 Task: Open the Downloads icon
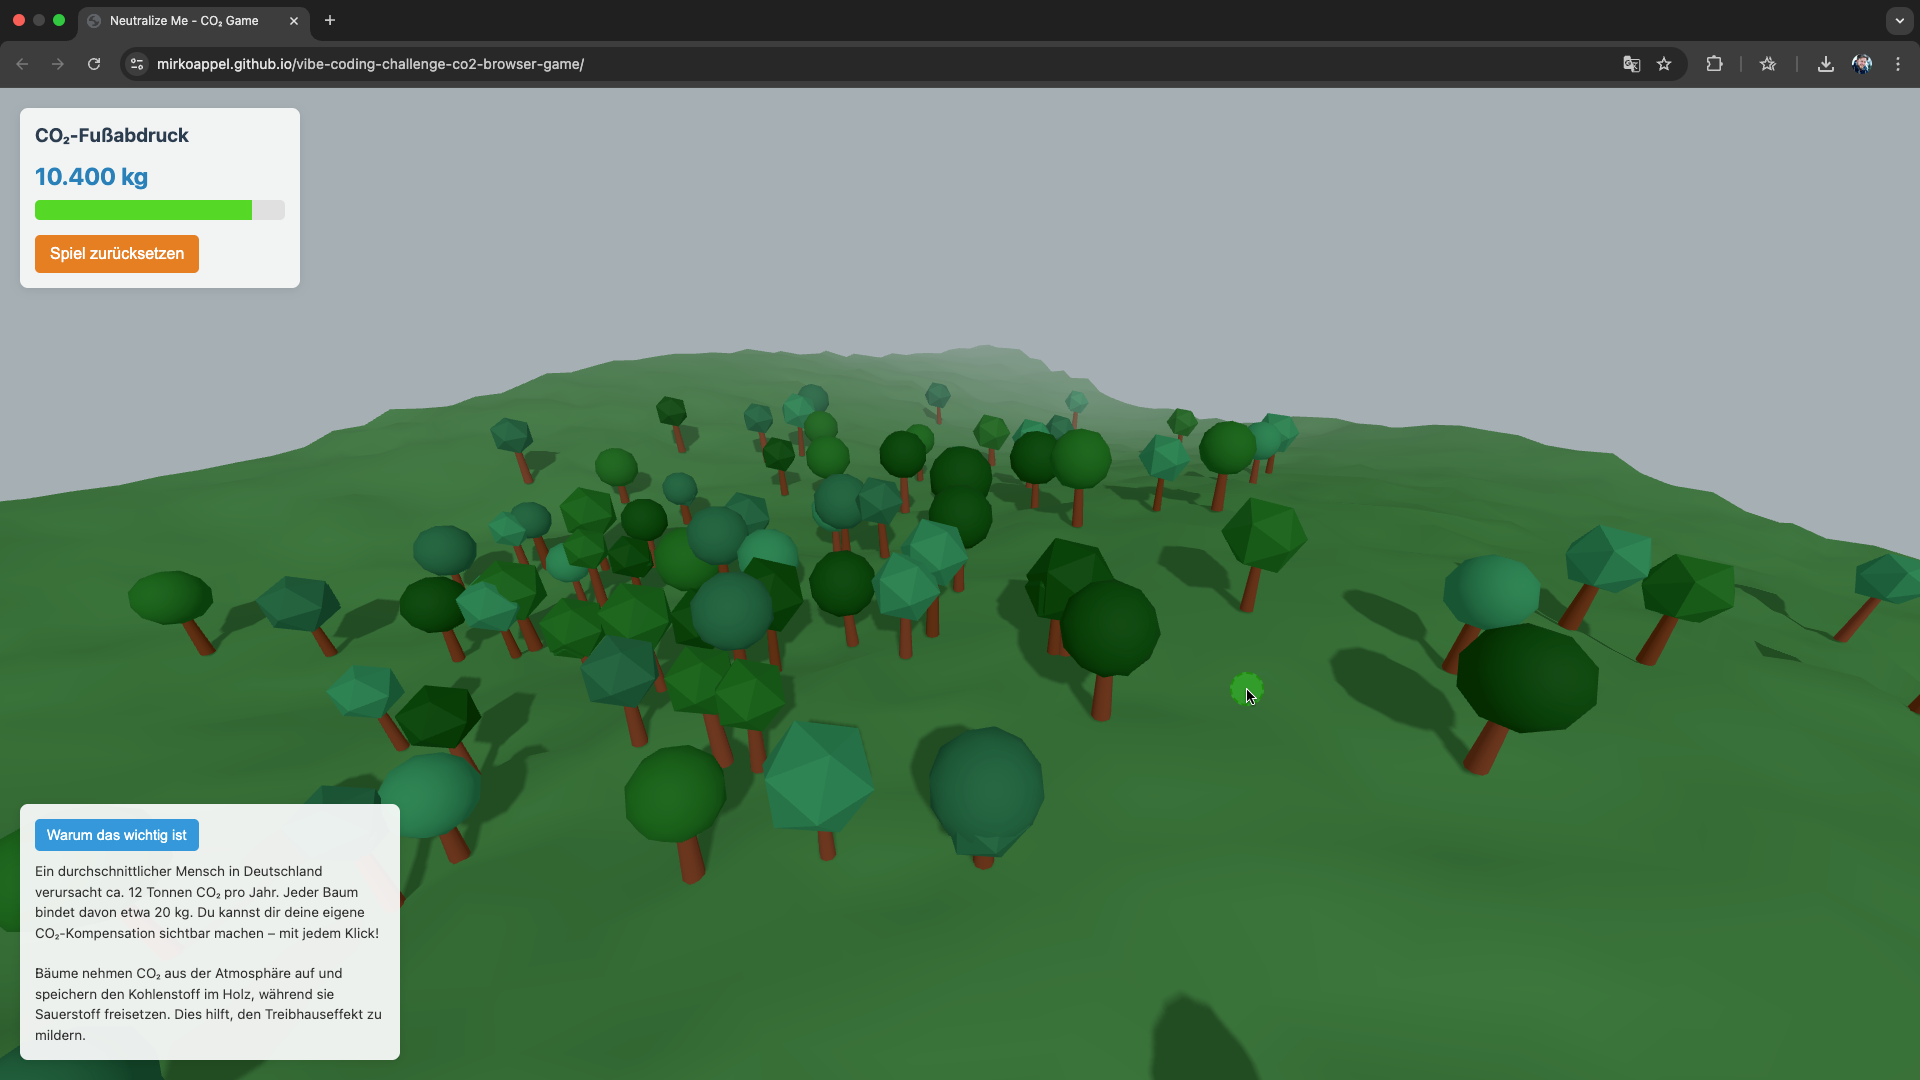[1826, 64]
